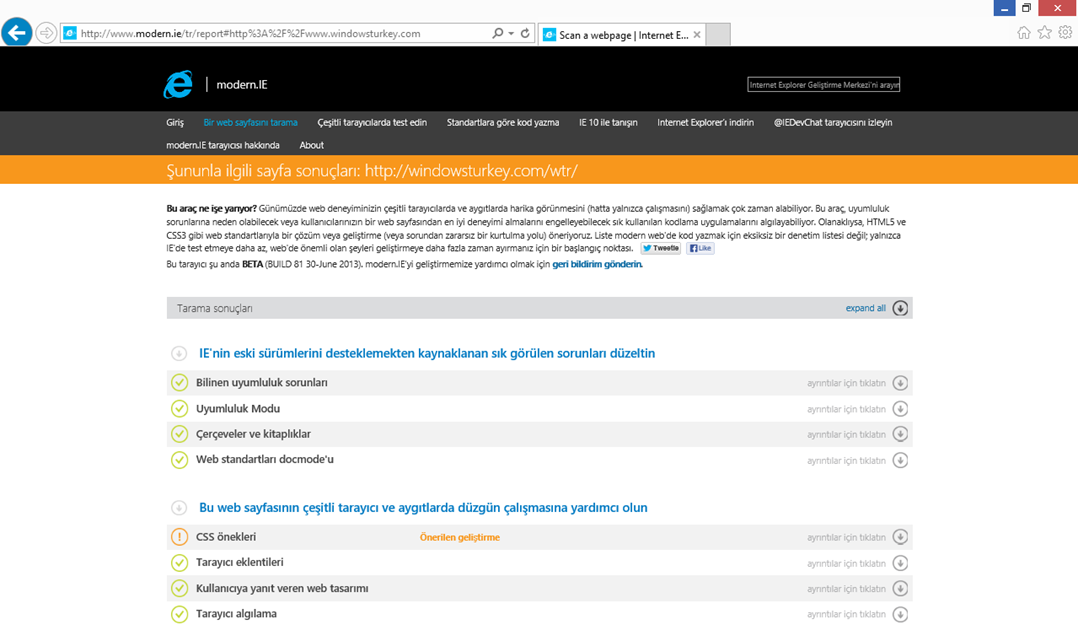Viewport: 1078px width, 641px height.
Task: Click check icon for Web standartları docmode'u
Action: click(x=179, y=459)
